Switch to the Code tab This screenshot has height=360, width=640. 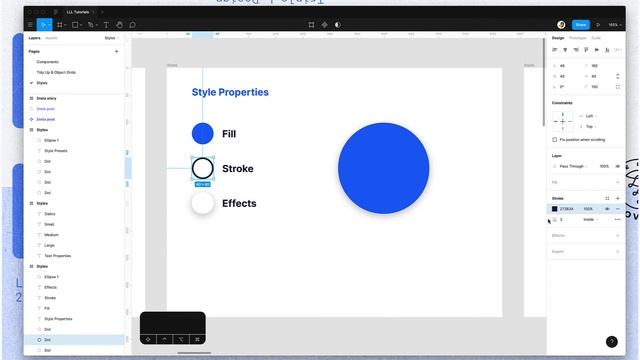(x=596, y=38)
